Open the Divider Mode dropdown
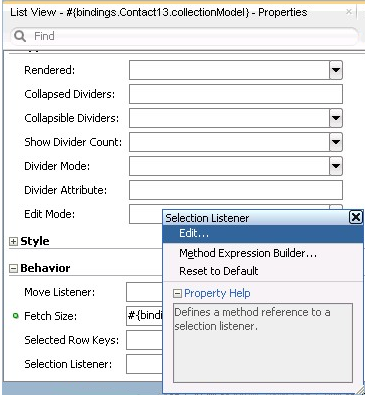The height and width of the screenshot is (395, 365). (x=336, y=166)
